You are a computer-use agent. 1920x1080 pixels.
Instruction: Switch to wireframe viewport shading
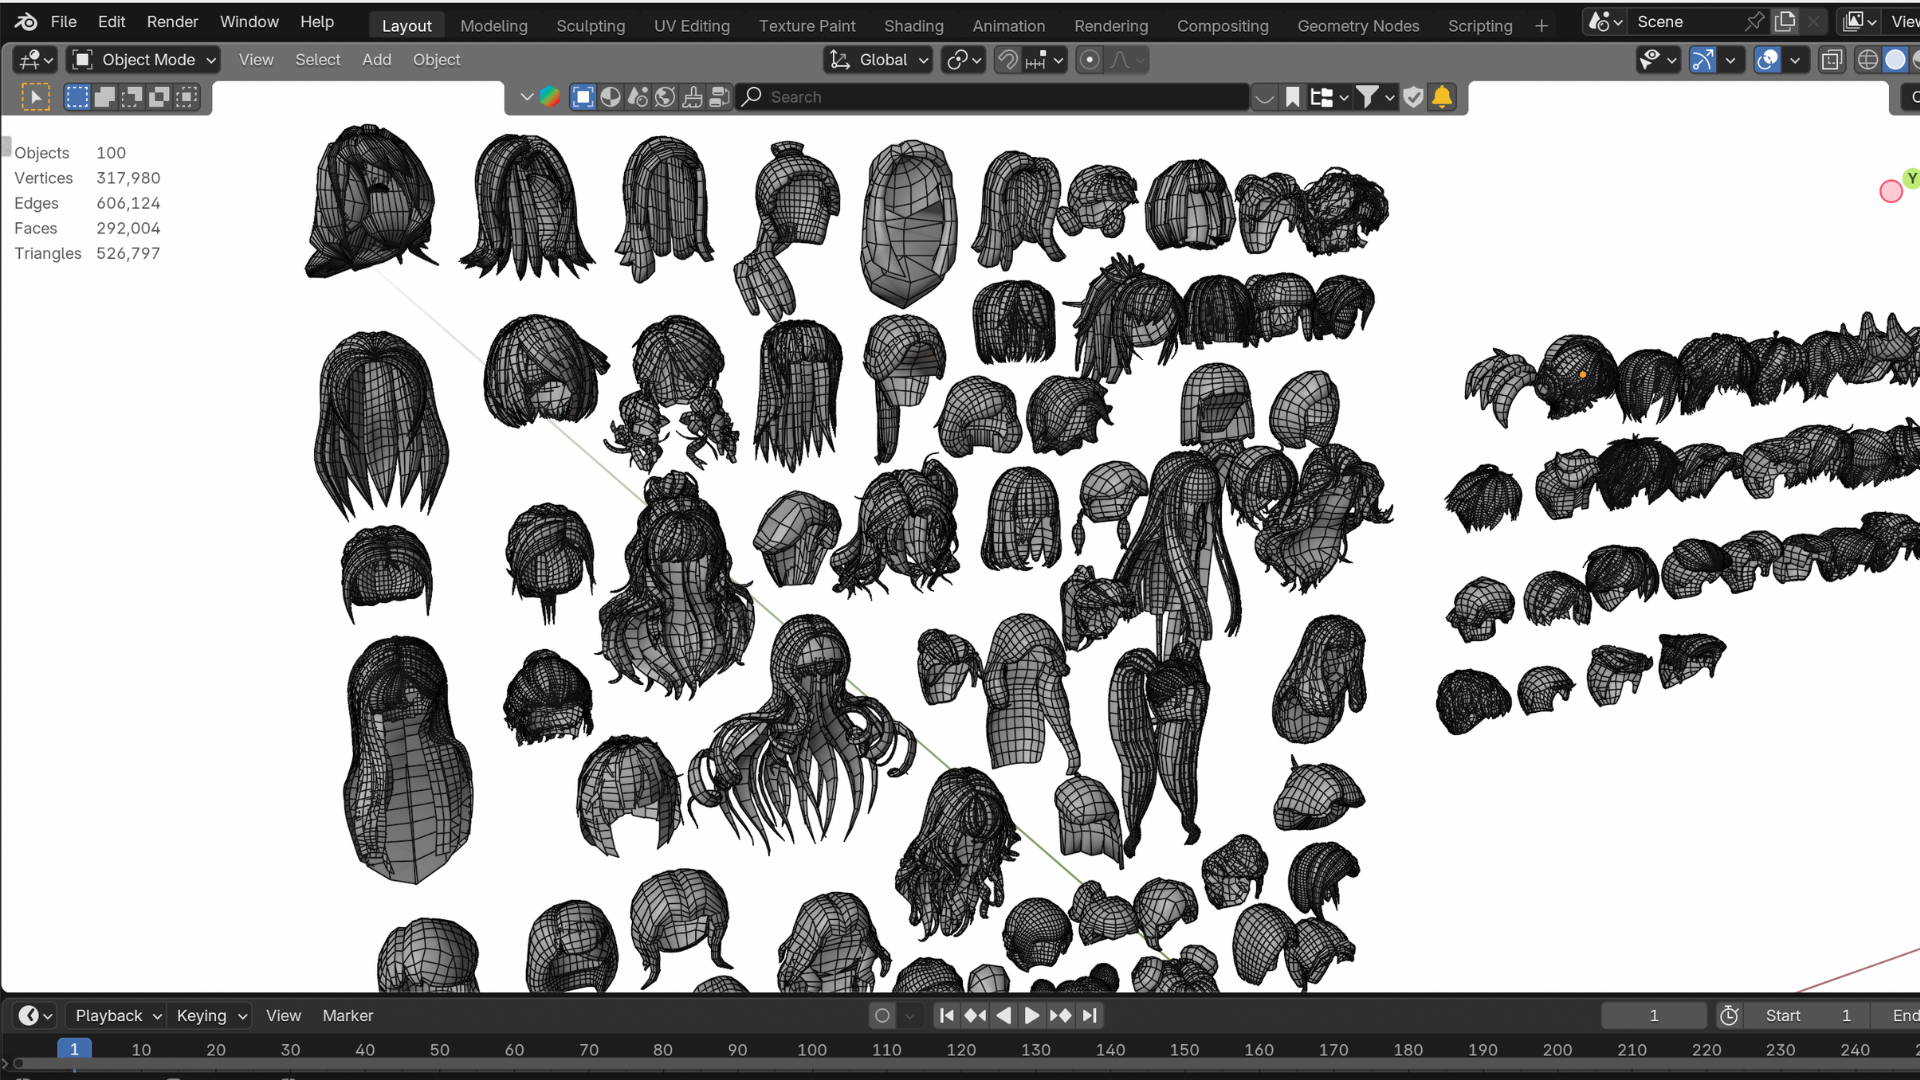(1867, 60)
